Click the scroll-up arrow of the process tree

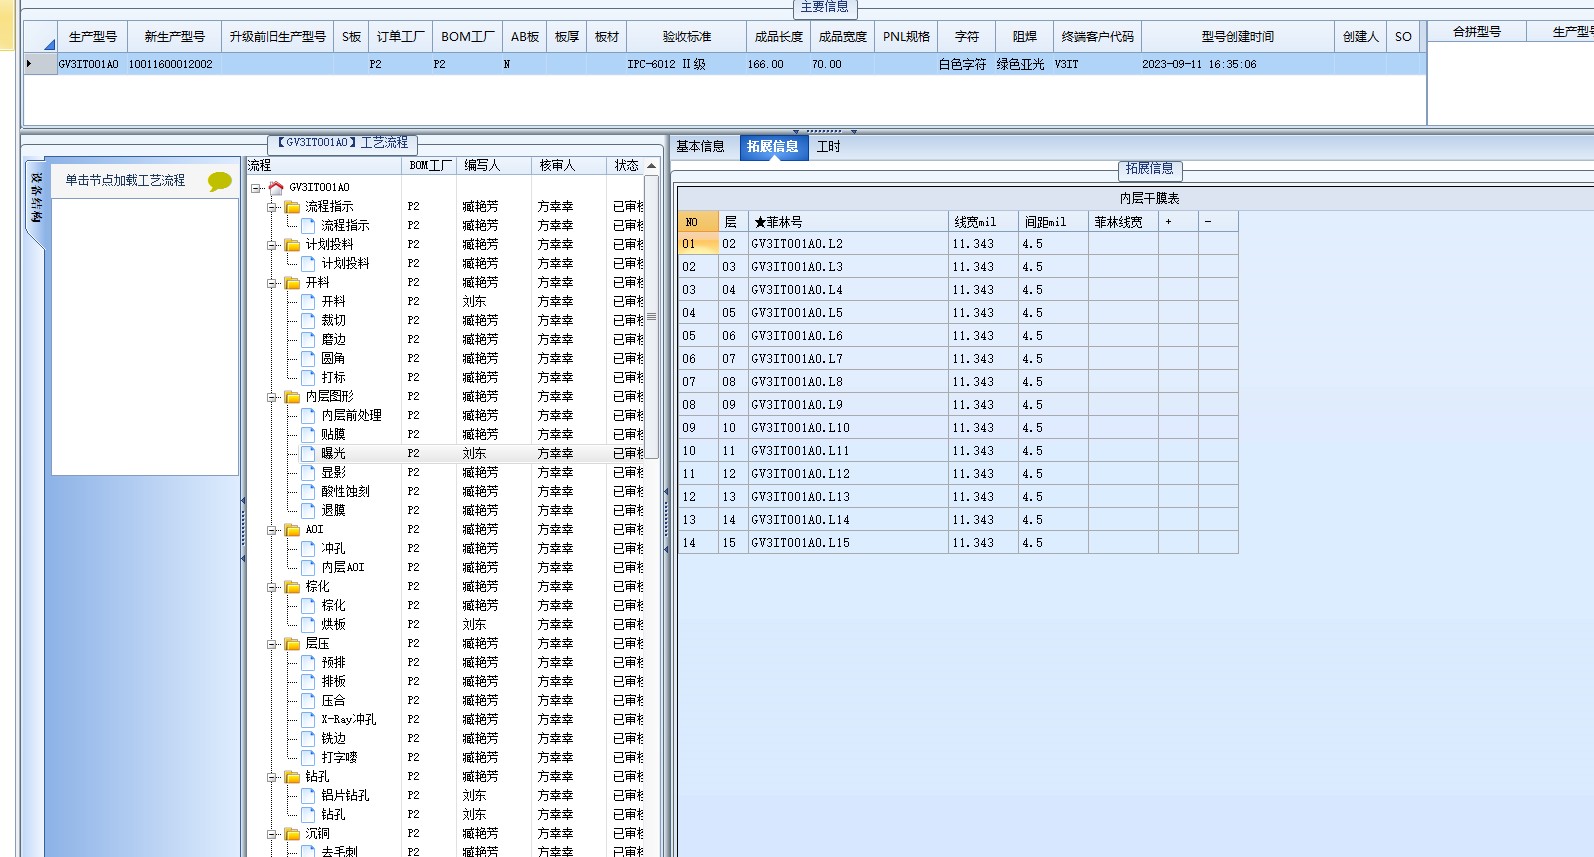point(652,166)
